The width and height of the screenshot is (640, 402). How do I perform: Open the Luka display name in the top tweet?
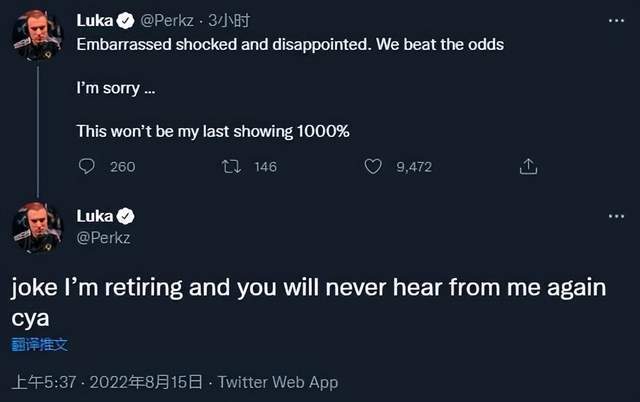[x=95, y=20]
